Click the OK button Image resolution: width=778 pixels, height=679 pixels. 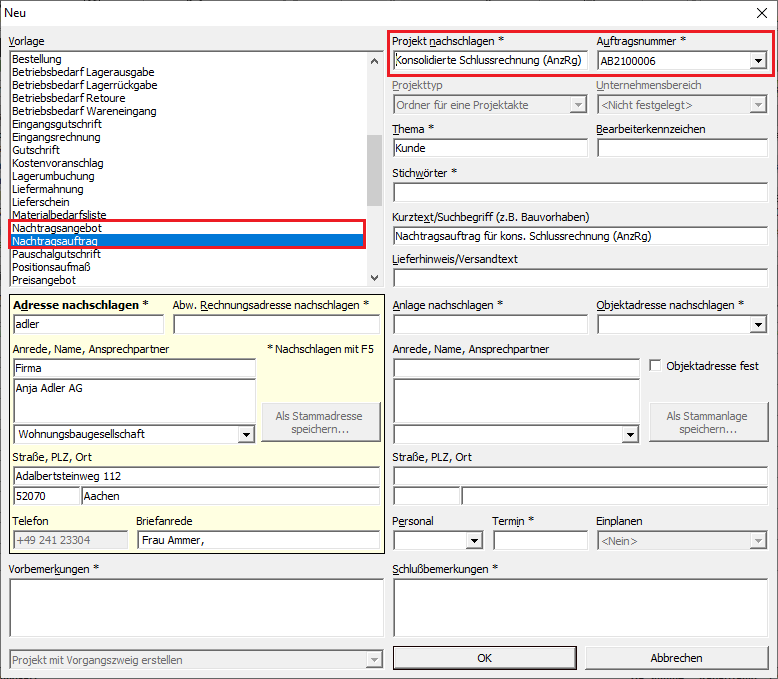(484, 658)
